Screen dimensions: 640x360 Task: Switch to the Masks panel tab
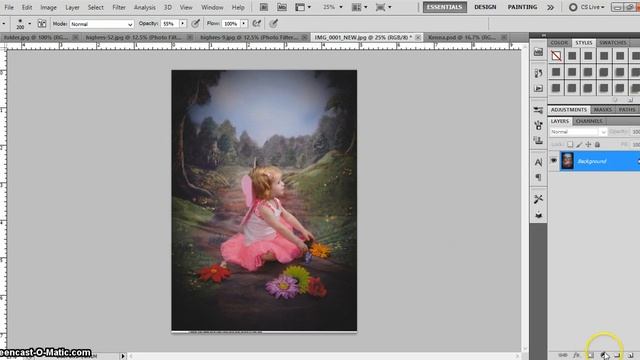(x=602, y=109)
